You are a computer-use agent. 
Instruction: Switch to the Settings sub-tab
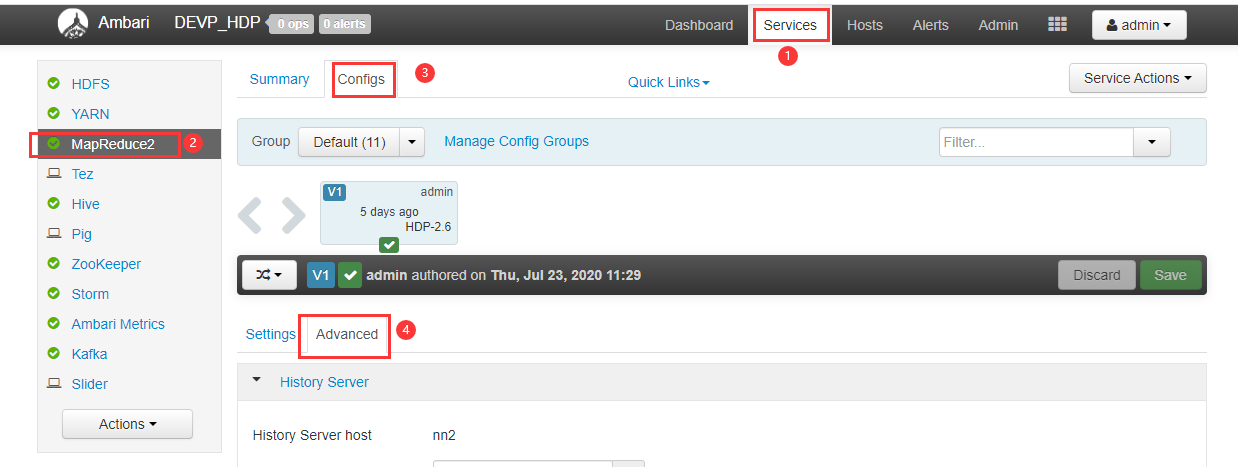[x=270, y=334]
